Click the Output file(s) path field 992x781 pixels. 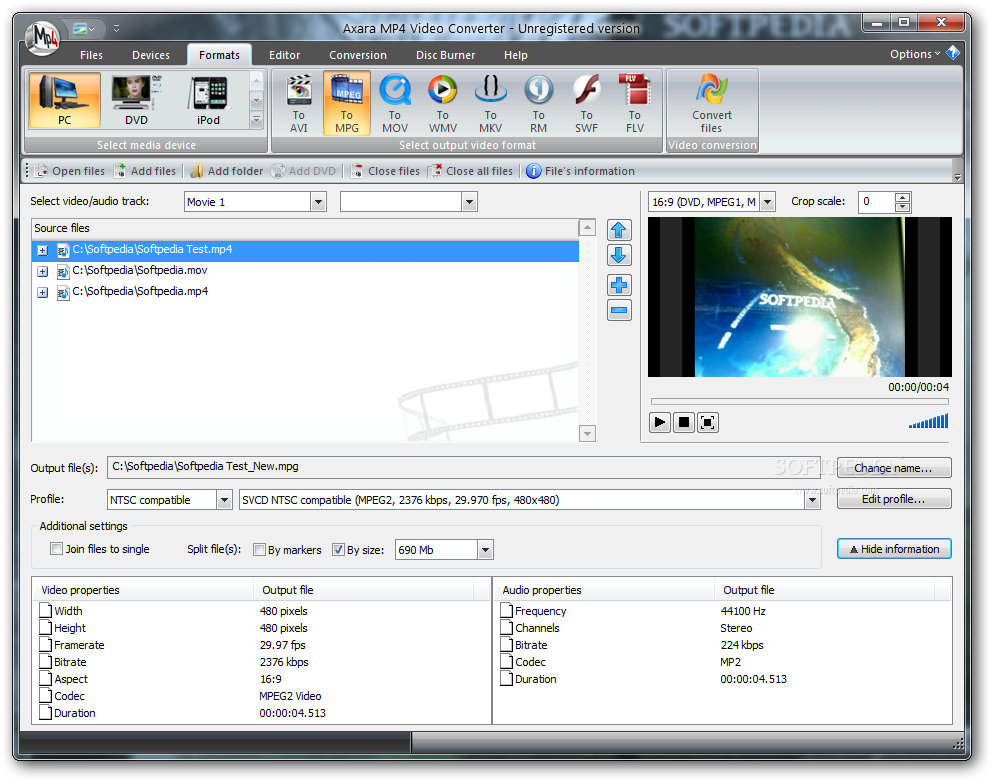click(x=464, y=467)
